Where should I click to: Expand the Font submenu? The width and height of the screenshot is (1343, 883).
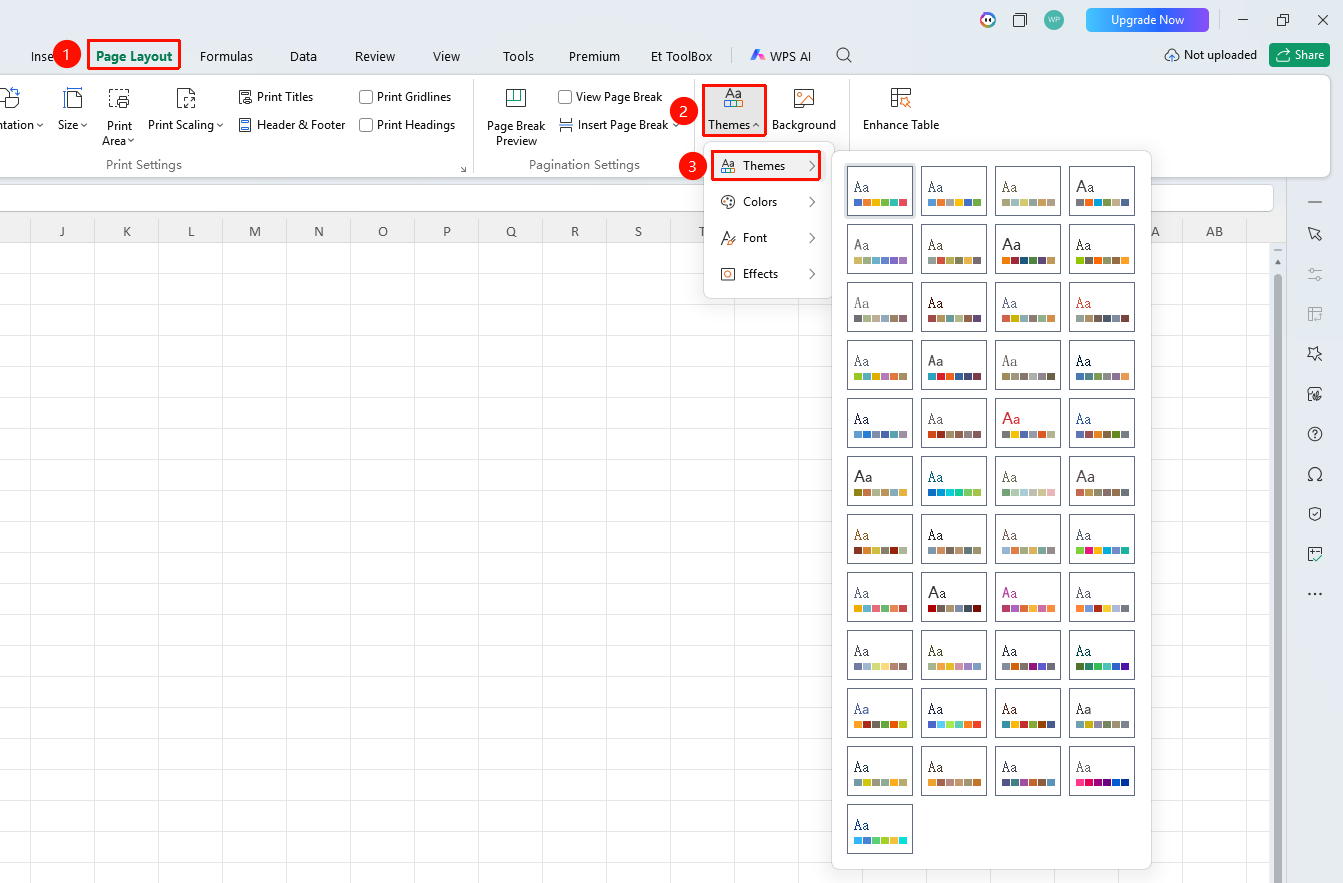point(768,238)
